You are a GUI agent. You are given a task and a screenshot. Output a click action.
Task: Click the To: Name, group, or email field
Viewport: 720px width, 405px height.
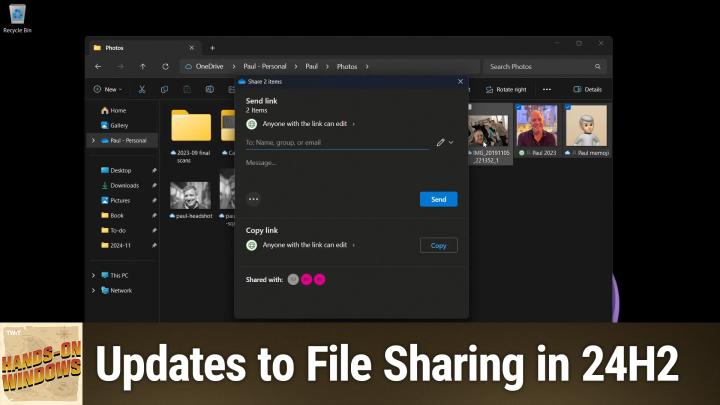click(338, 143)
